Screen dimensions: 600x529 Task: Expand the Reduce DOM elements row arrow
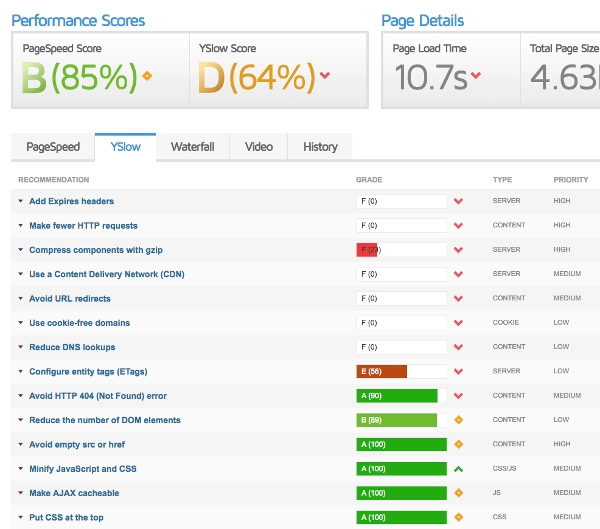pyautogui.click(x=21, y=420)
